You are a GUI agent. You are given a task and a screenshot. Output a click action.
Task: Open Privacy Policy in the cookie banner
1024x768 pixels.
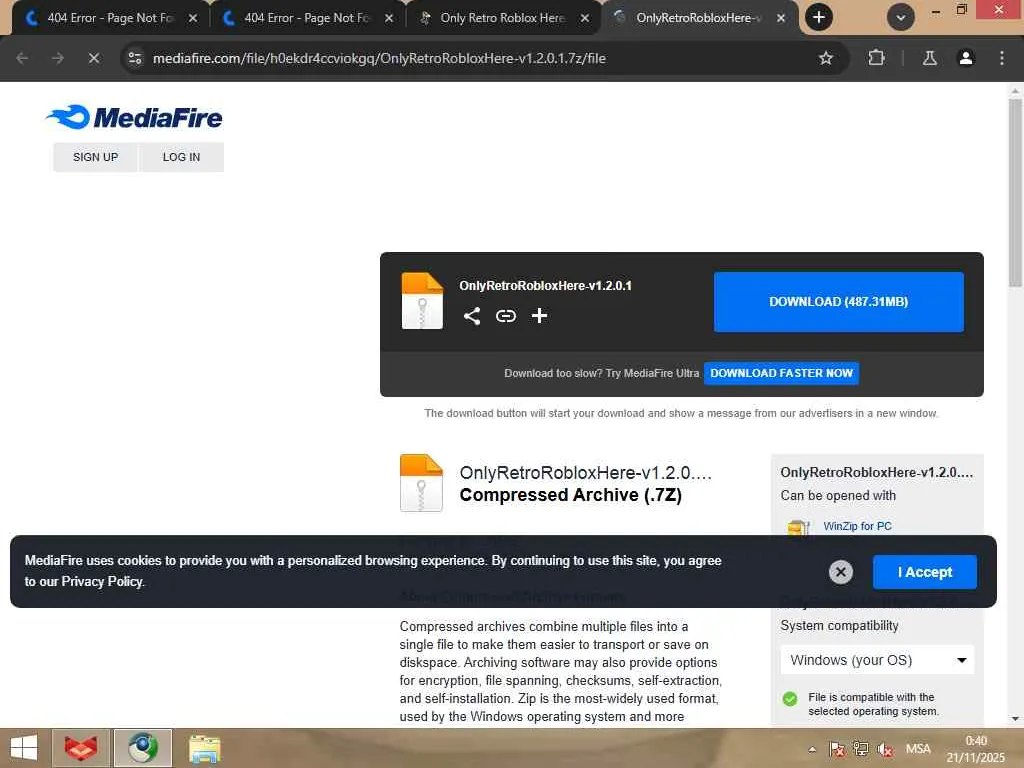[x=102, y=581]
